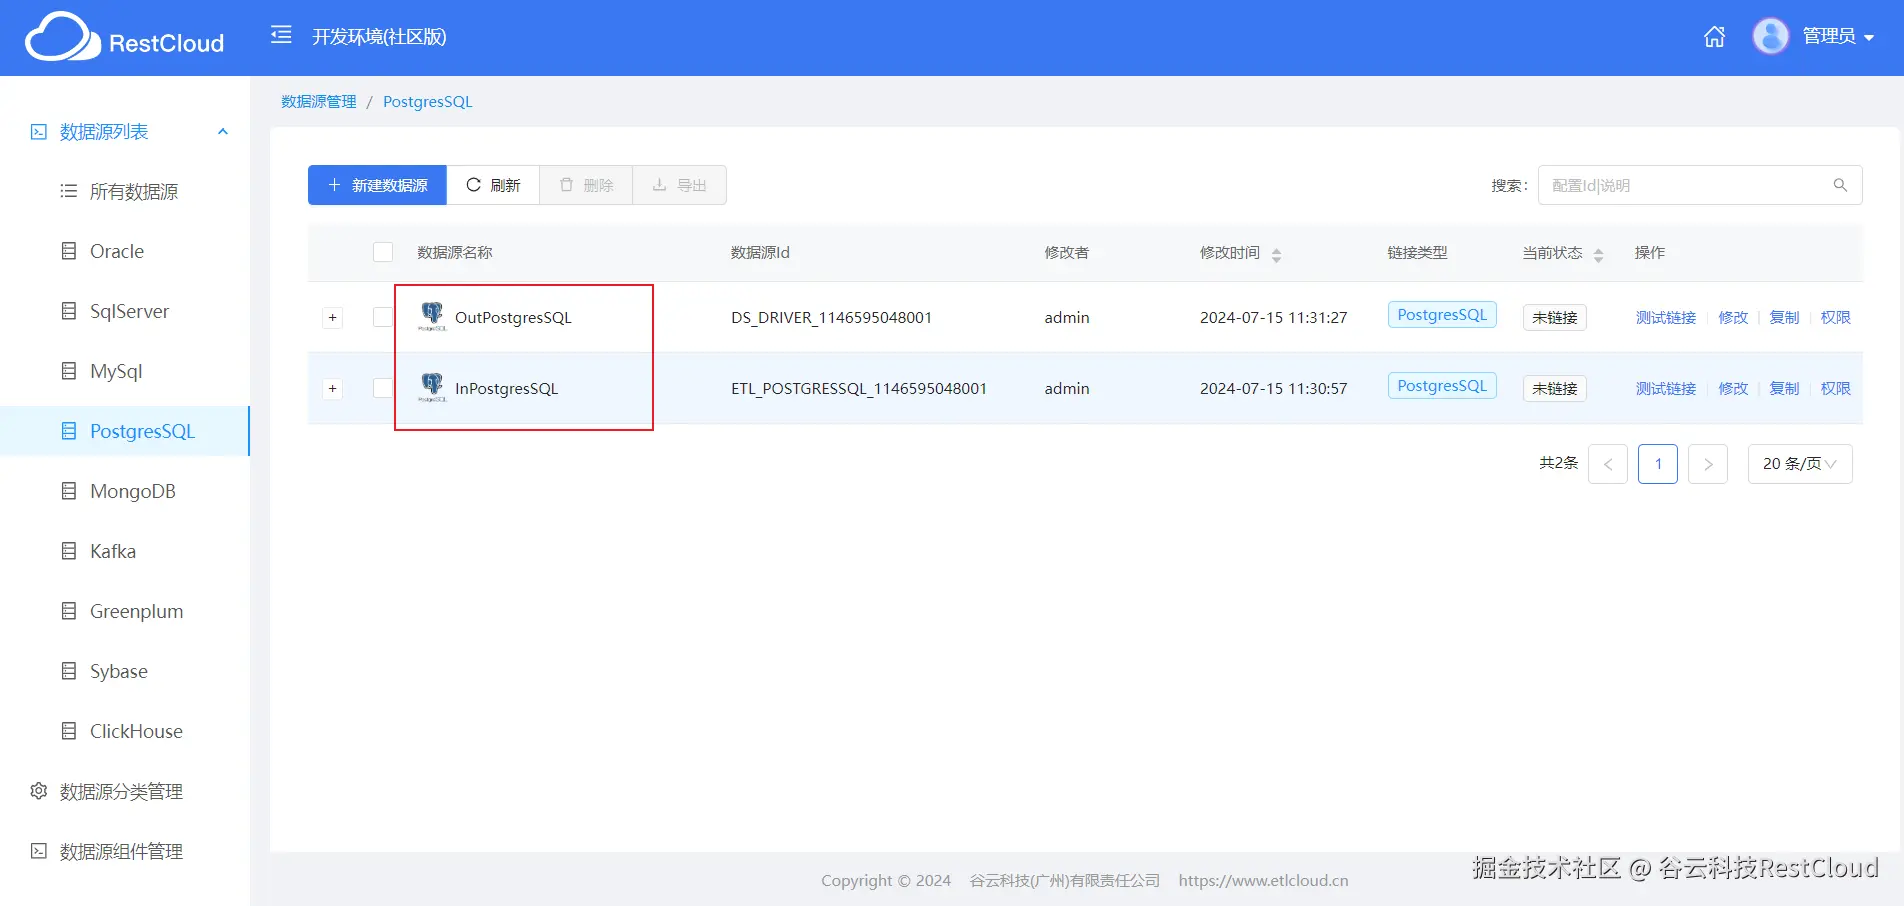
Task: Click the ClickHouse icon in sidebar
Action: click(x=69, y=731)
